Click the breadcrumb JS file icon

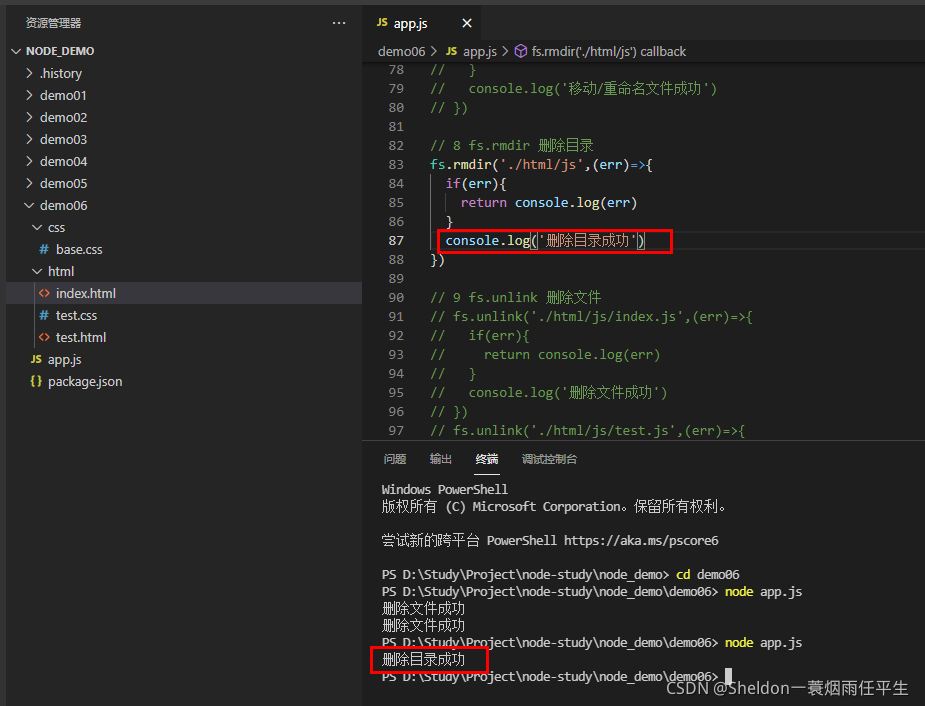[x=451, y=51]
